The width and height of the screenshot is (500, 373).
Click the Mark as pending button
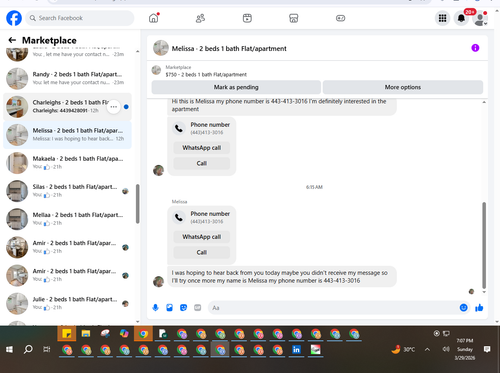[x=236, y=87]
